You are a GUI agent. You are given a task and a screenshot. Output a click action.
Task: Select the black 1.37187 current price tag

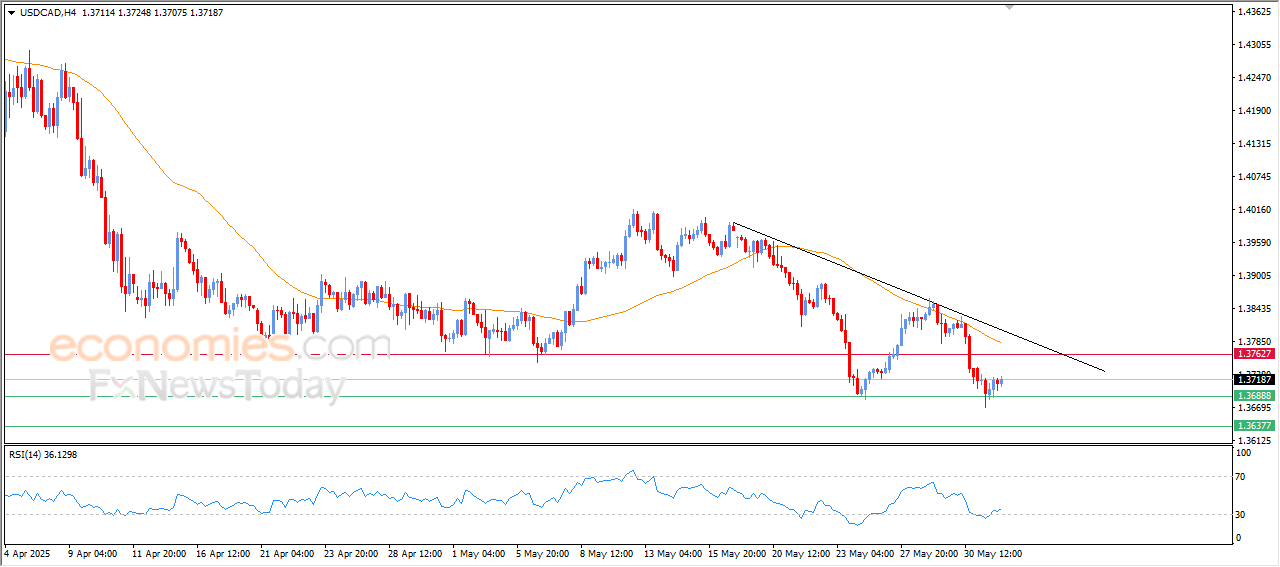click(1253, 380)
